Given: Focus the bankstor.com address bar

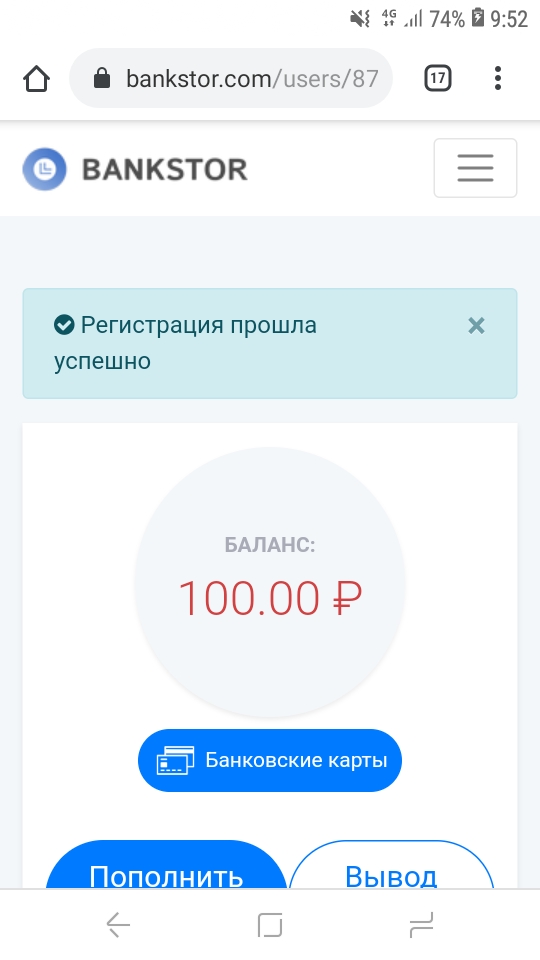Looking at the screenshot, I should pos(231,78).
